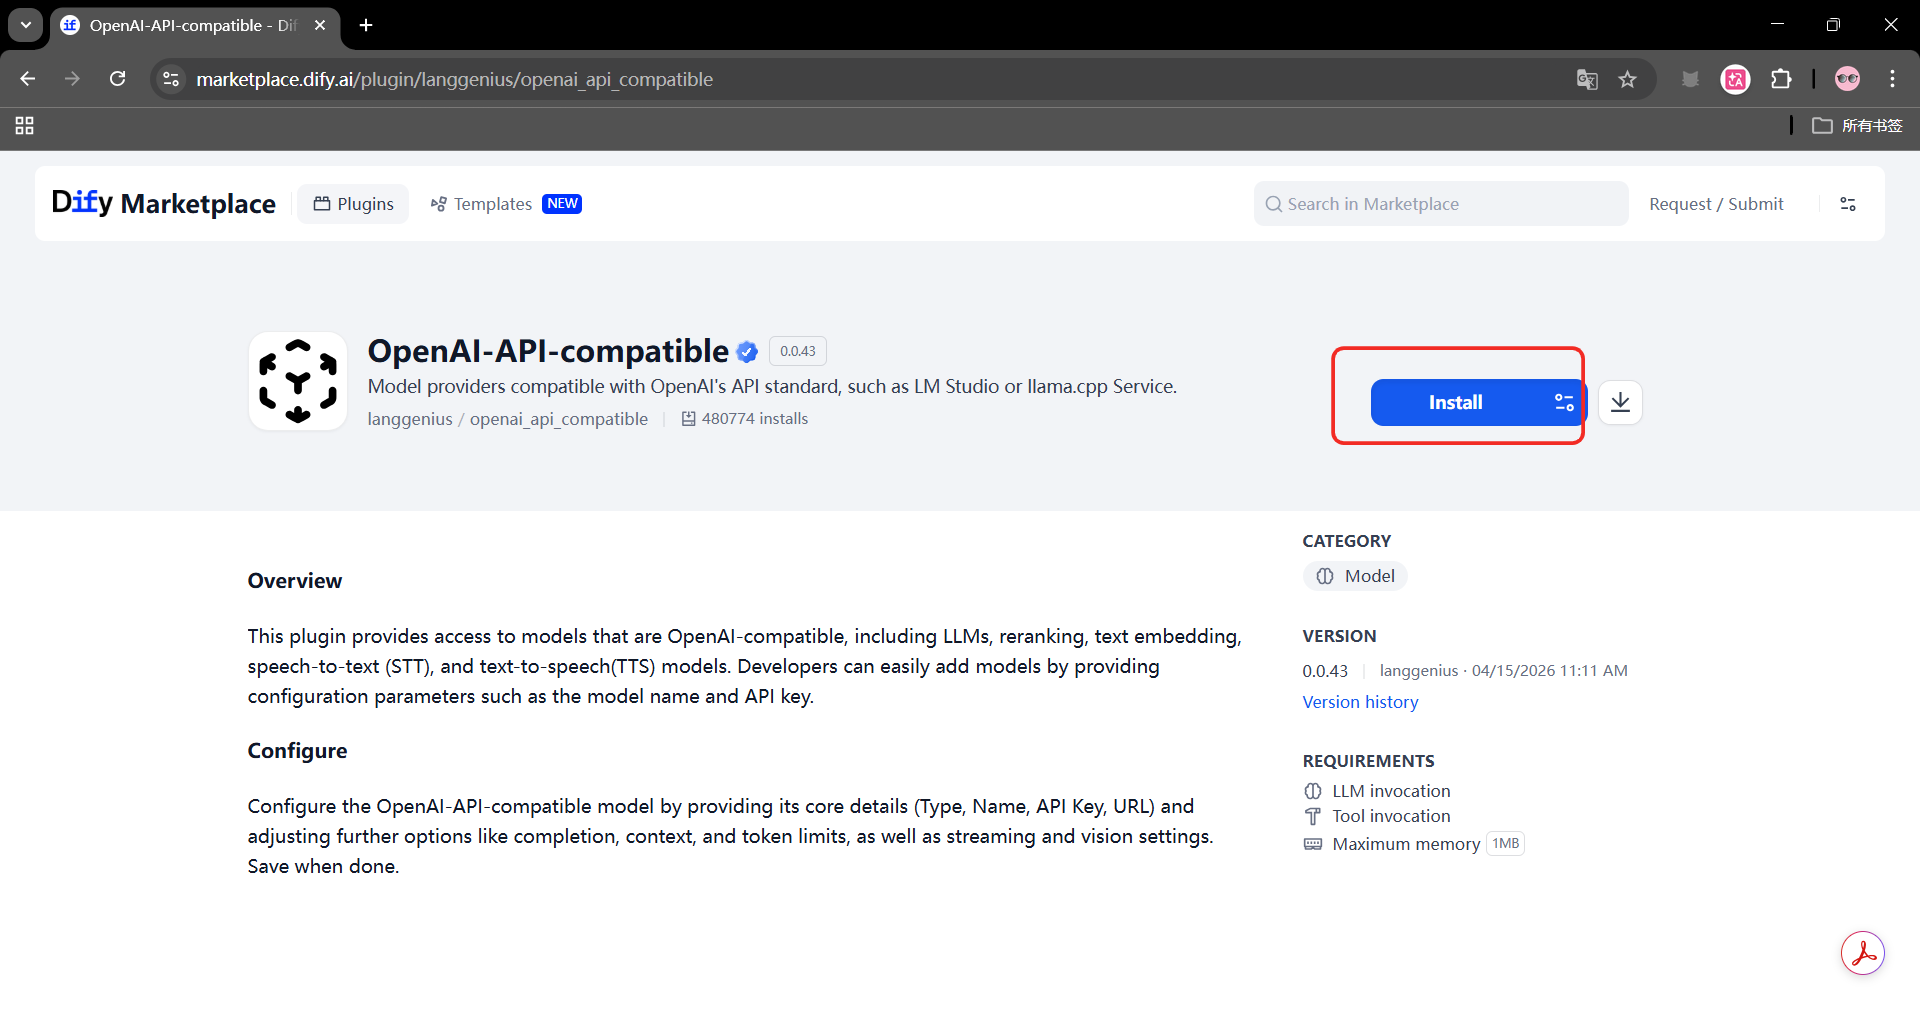Expand the tab search dropdown

pos(26,25)
